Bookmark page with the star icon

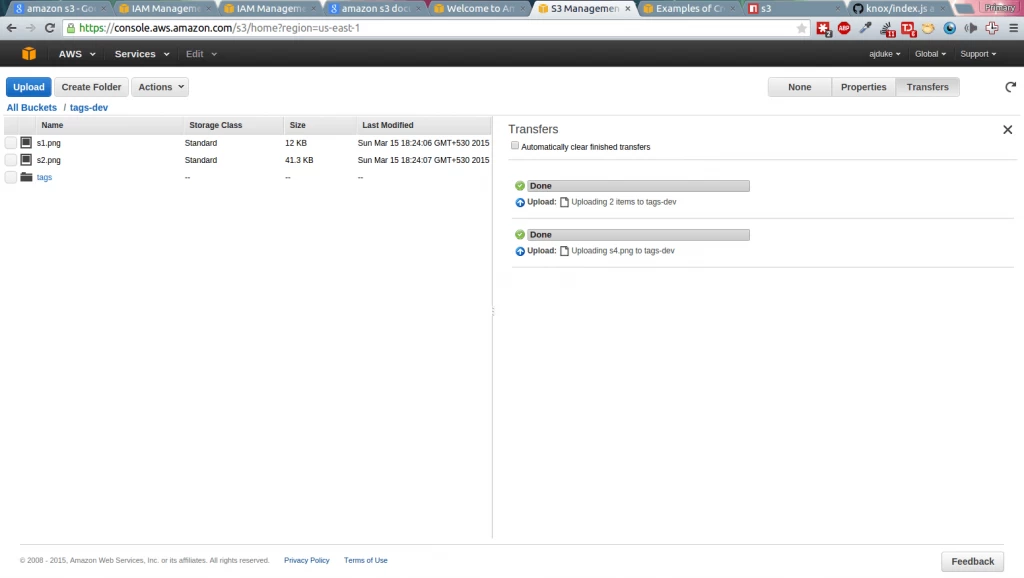pos(801,28)
